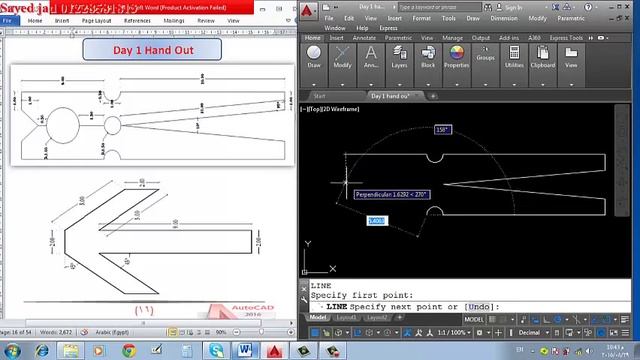640x360 pixels.
Task: Click the binoculars search icon in AutoCAD title bar
Action: (x=488, y=7)
